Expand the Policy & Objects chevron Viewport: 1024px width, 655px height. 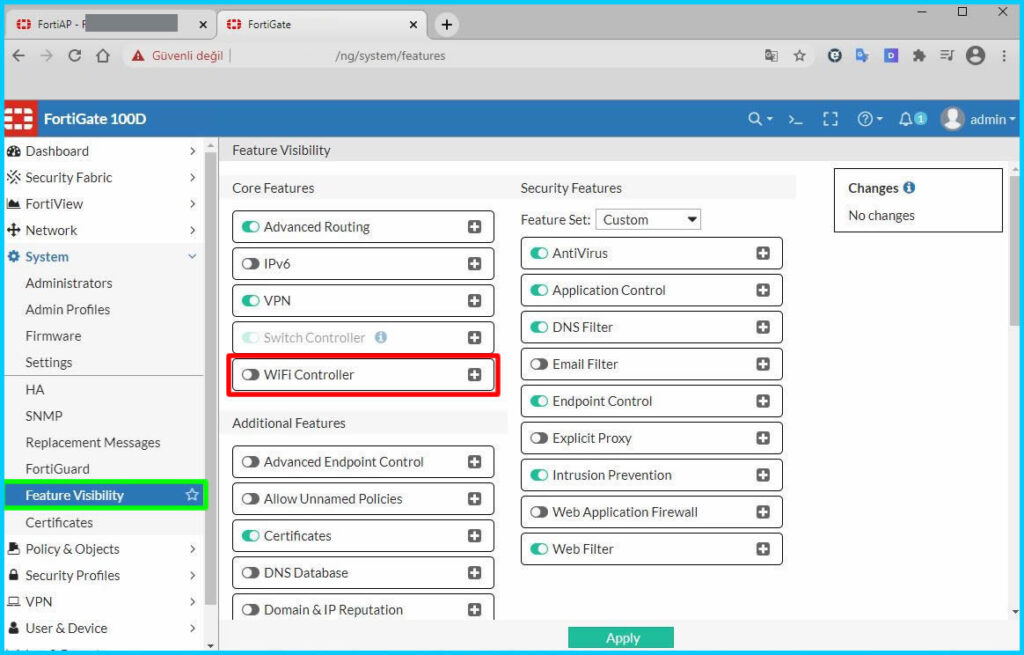coord(193,549)
